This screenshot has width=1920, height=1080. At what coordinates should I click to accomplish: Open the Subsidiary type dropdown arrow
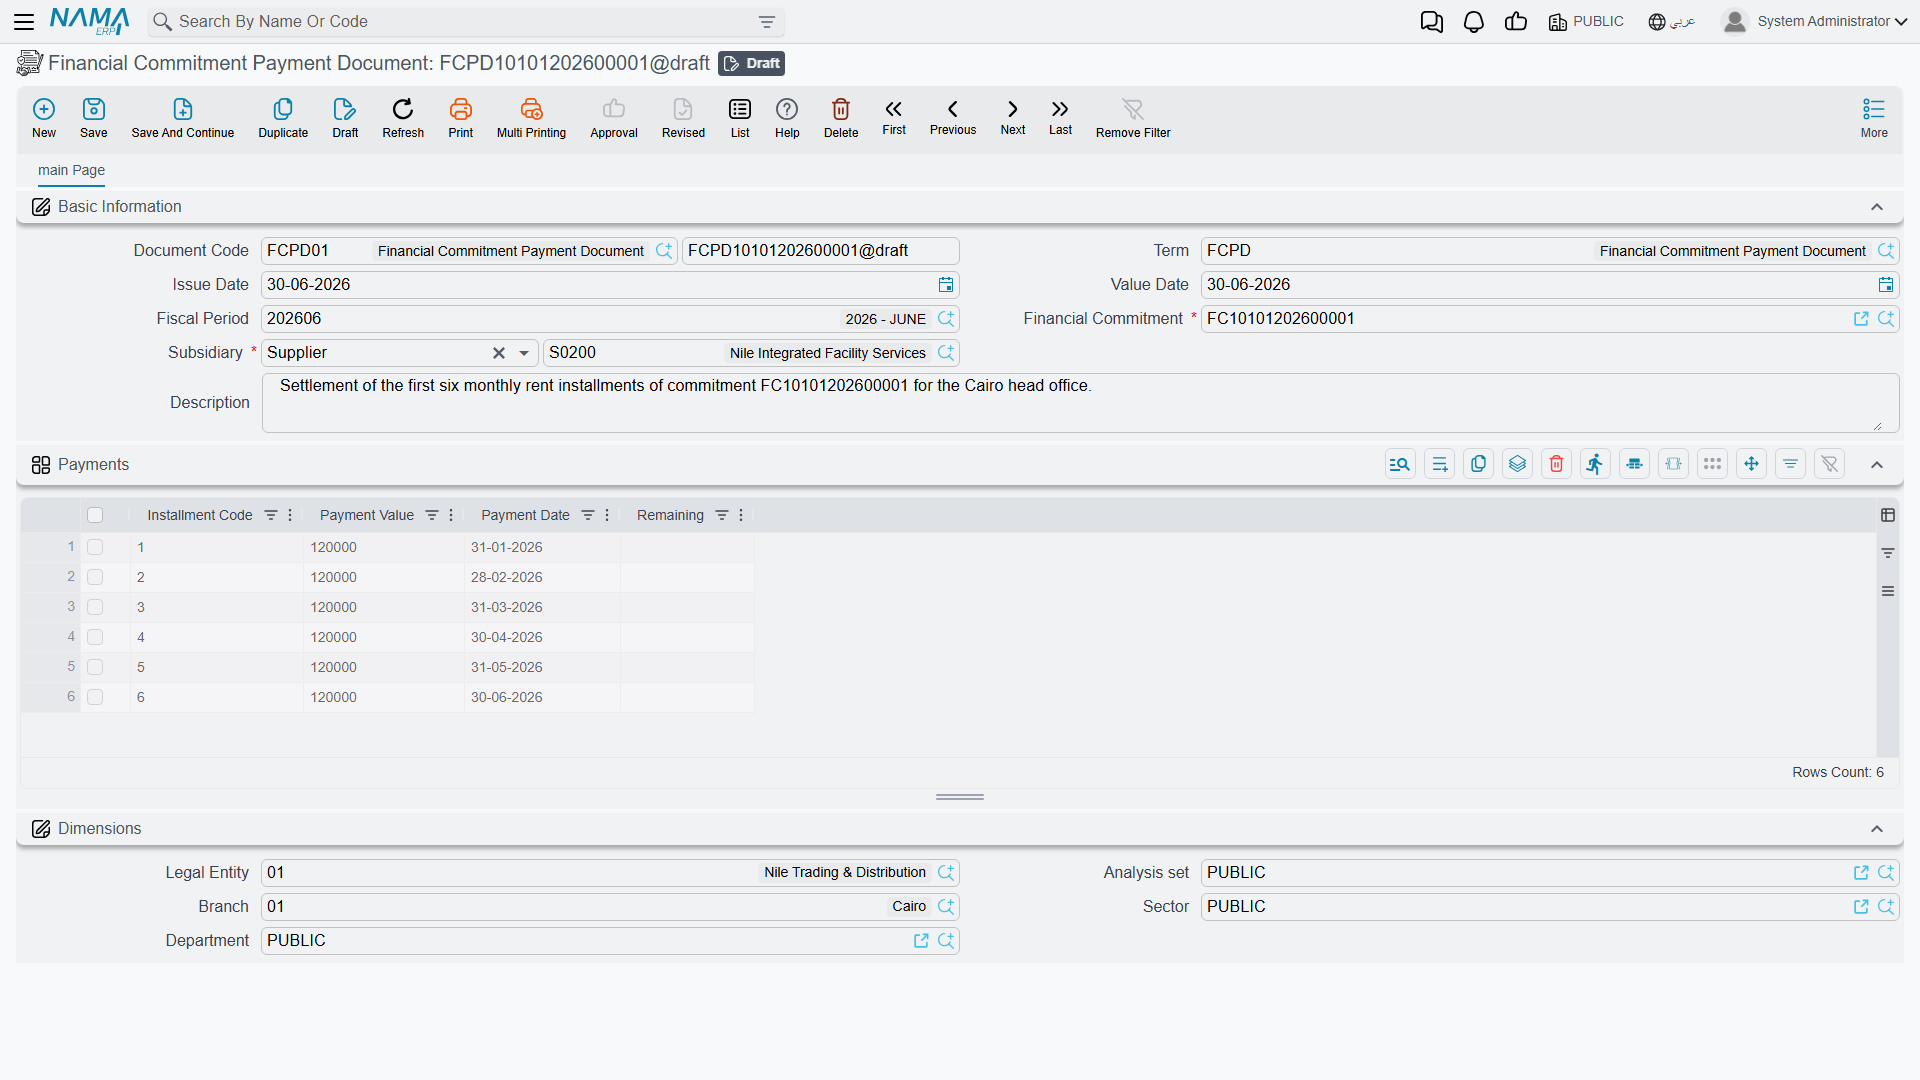tap(524, 353)
